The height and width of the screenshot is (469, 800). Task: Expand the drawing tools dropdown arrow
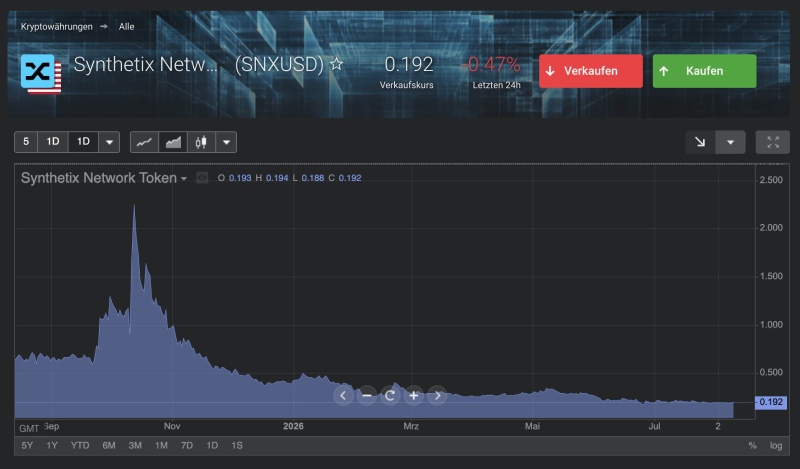(x=731, y=142)
